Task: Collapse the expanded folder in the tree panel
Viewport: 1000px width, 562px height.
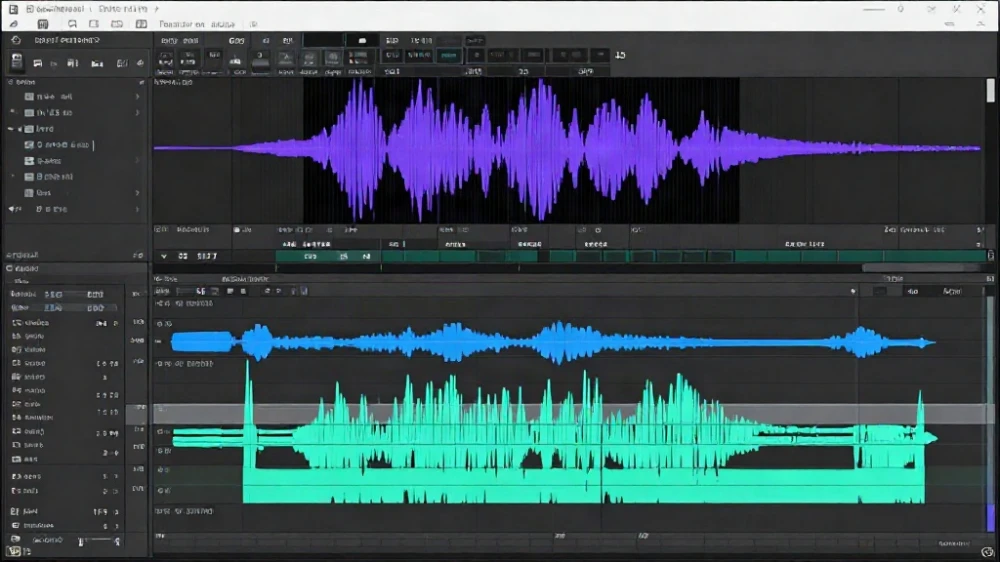Action: click(x=11, y=129)
